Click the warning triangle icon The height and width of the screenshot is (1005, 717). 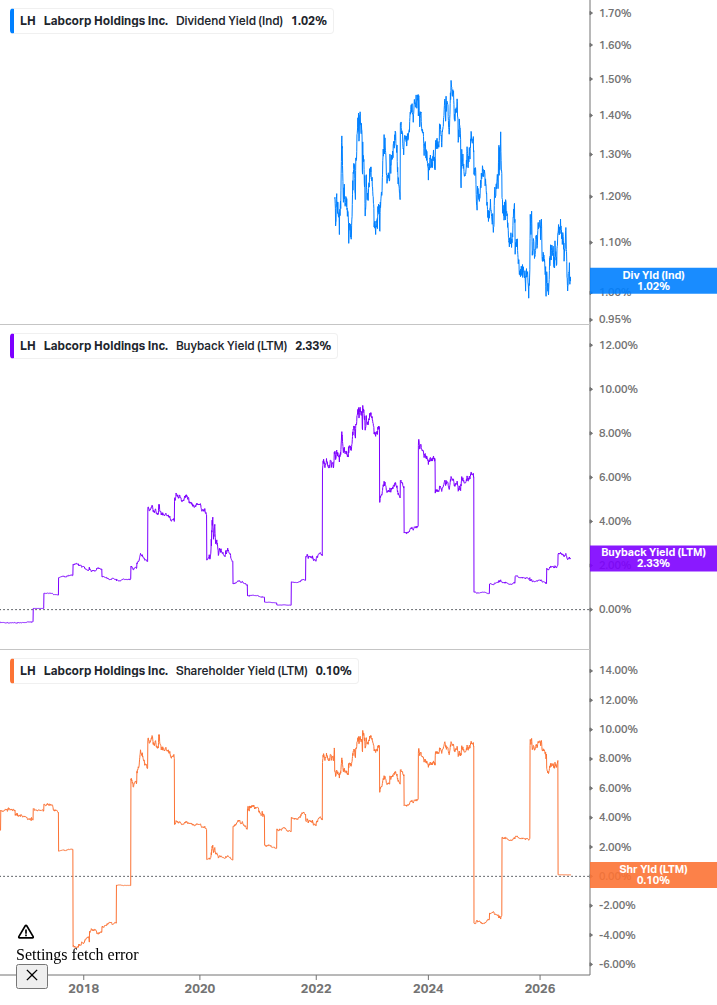tap(26, 932)
